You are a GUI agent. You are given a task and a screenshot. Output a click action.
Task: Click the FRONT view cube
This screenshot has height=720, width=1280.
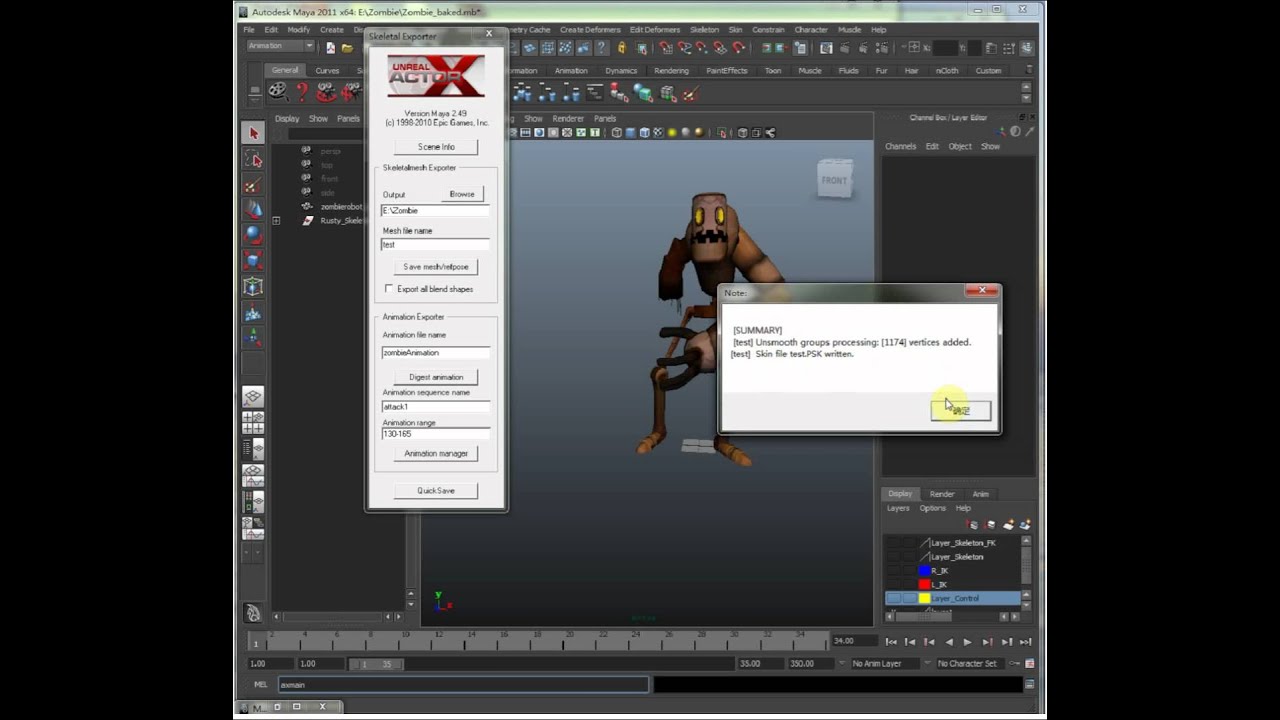pos(835,180)
